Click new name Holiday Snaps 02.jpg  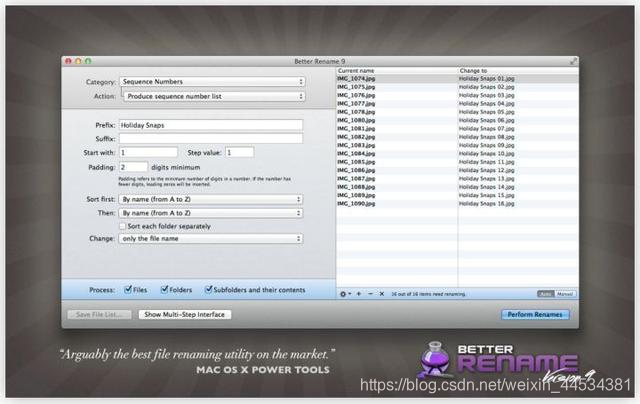[x=487, y=87]
